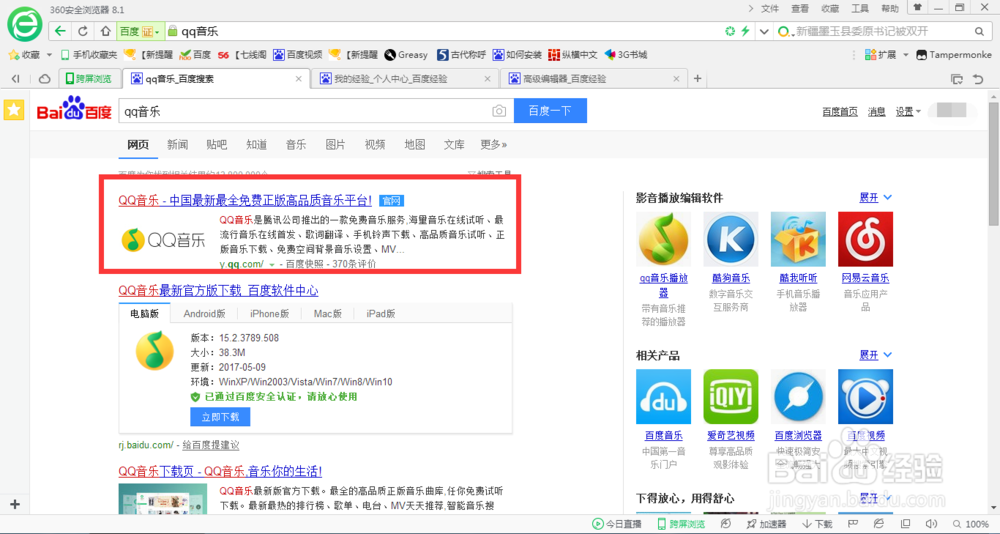Click the green lightning speed mode icon

tap(745, 31)
